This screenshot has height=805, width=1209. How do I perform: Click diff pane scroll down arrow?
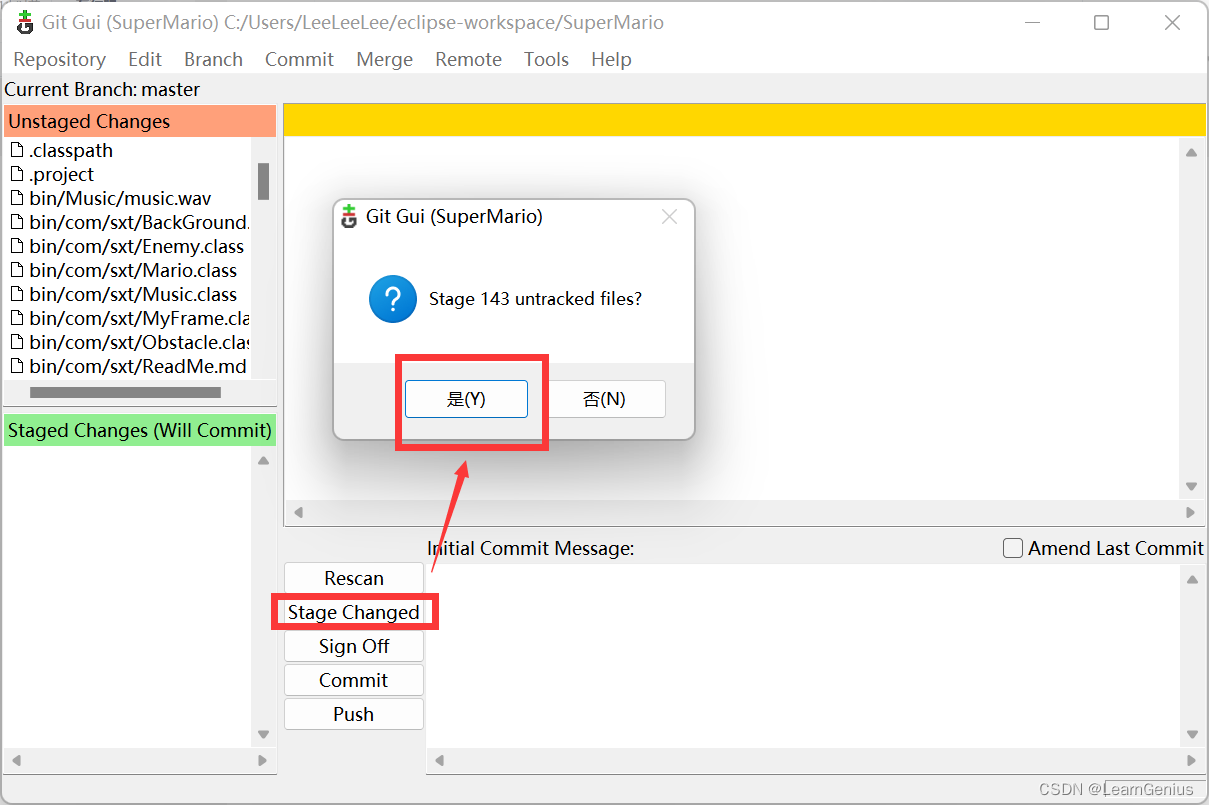click(1191, 487)
